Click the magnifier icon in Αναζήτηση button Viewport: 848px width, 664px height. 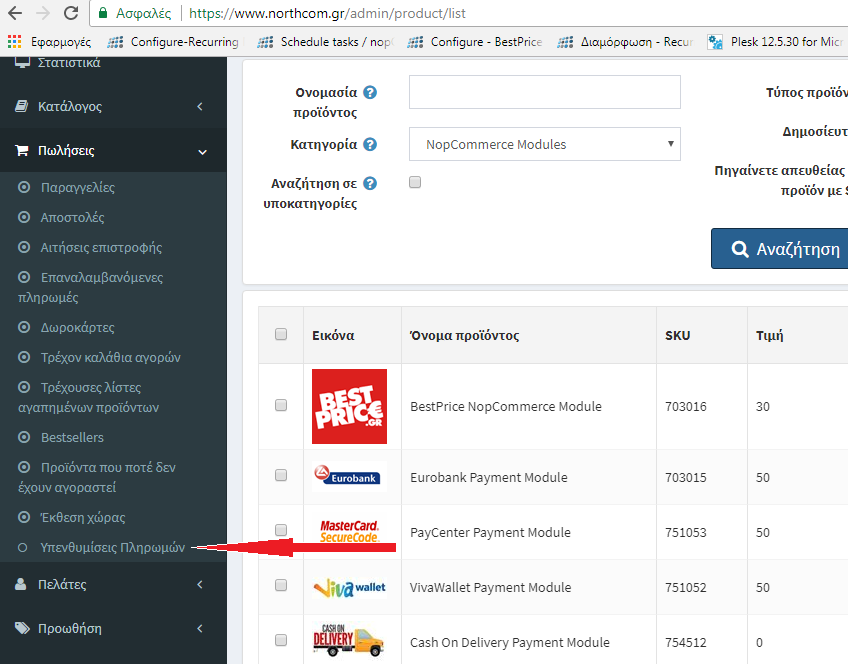click(740, 249)
